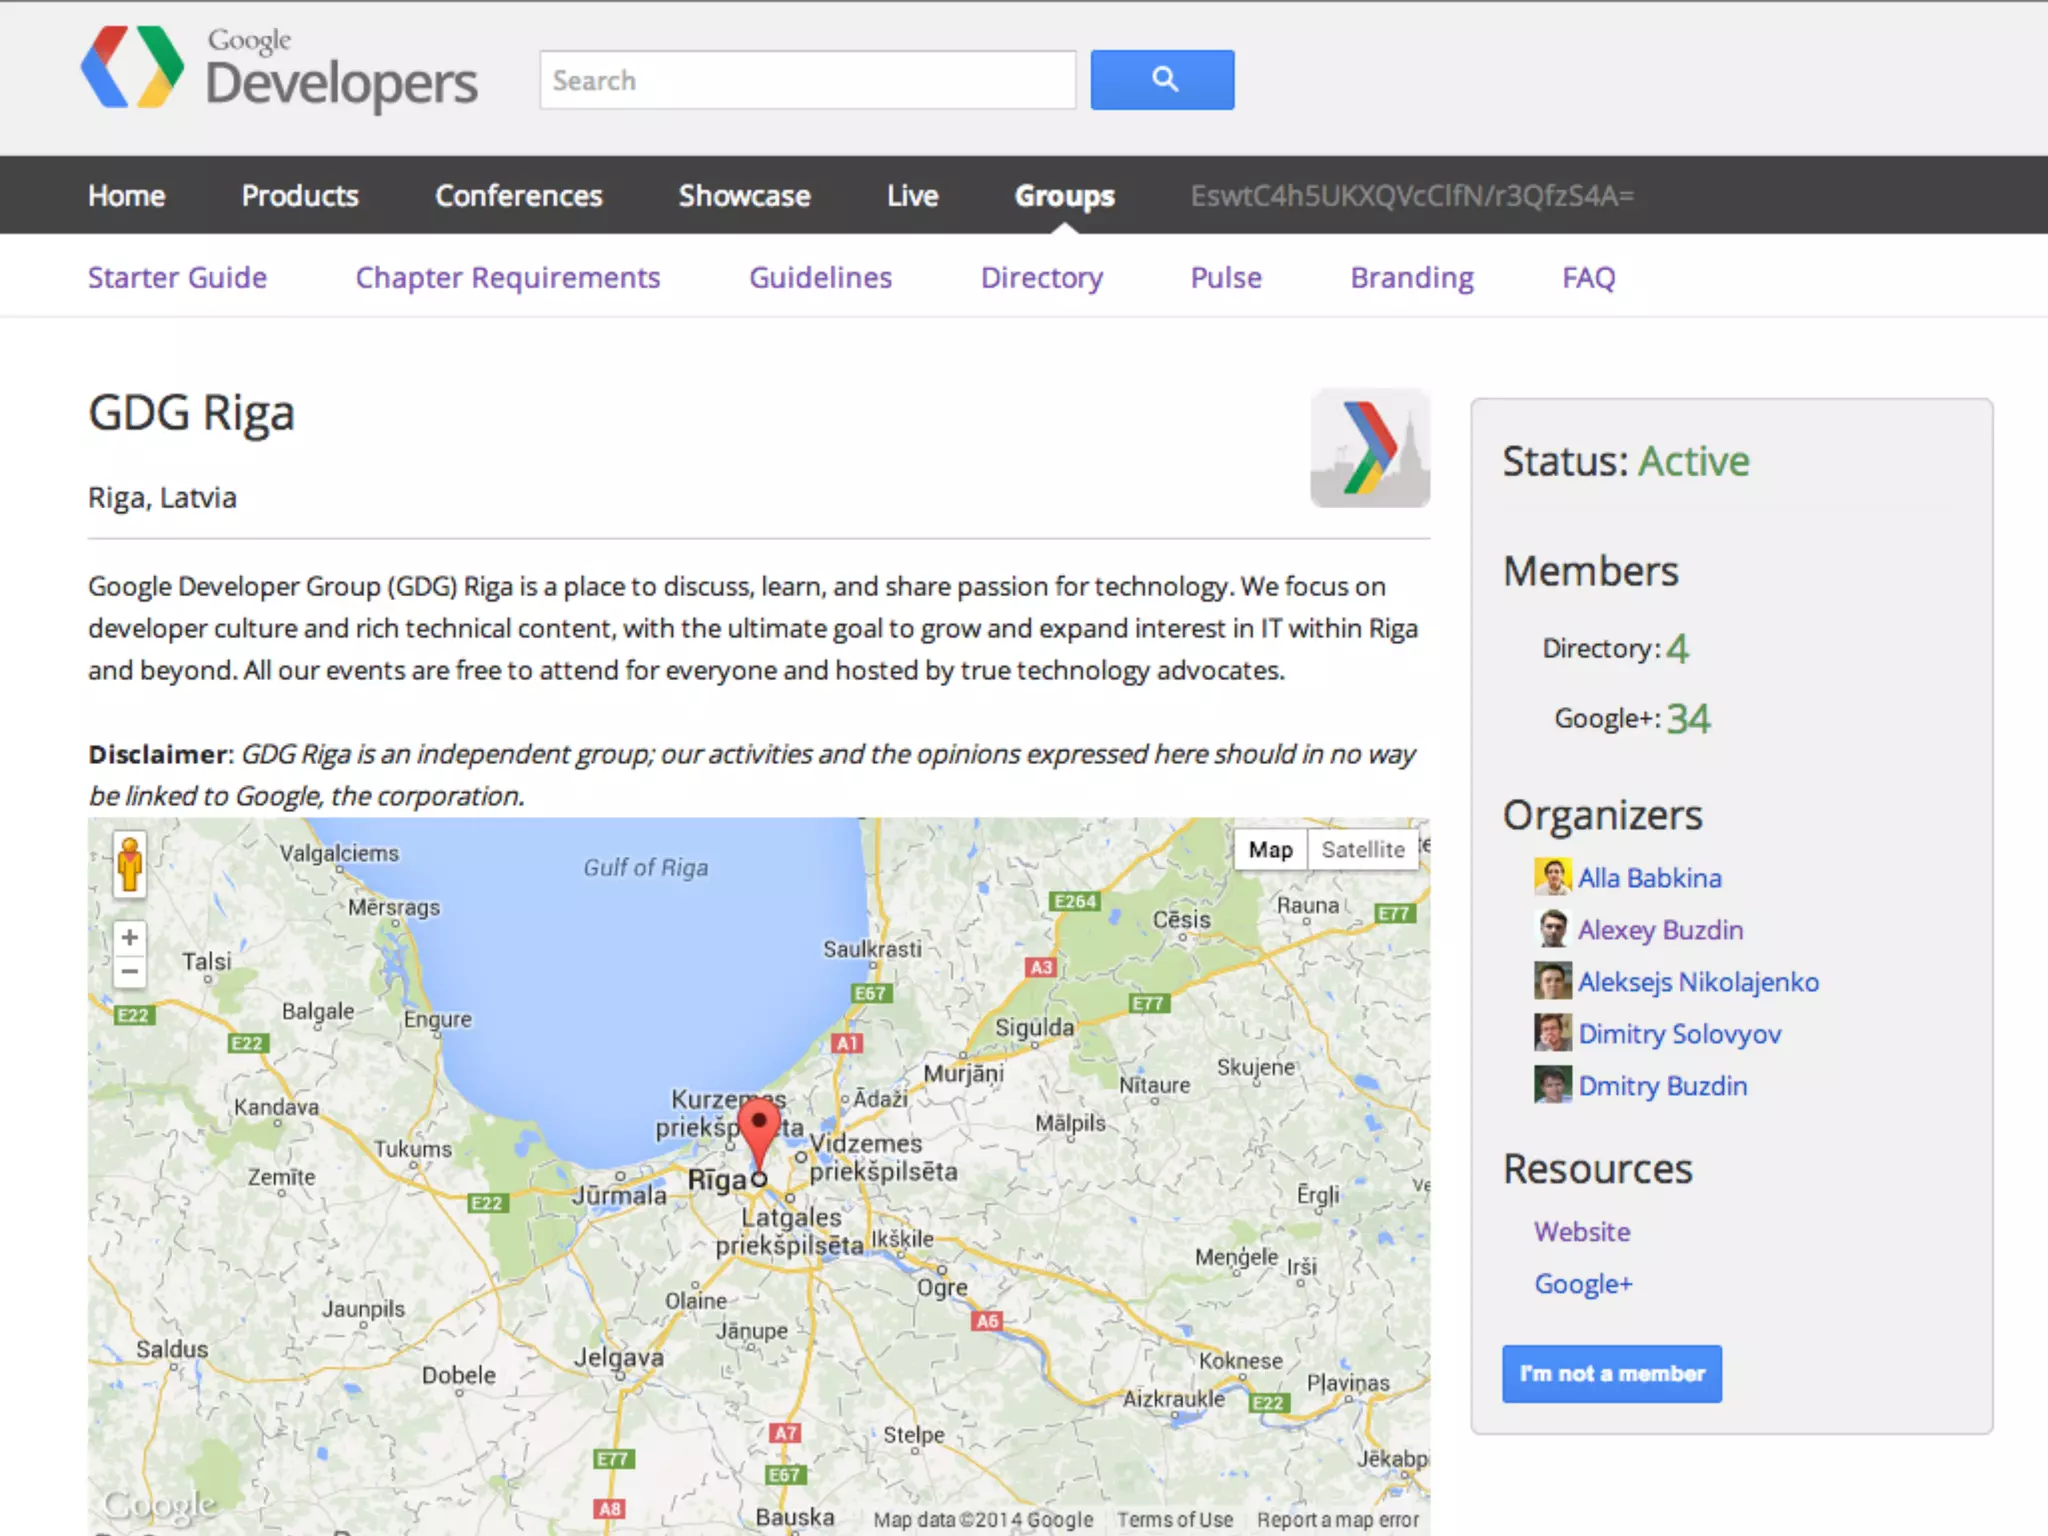Click the GDG Riga page heading
2048x1536 pixels.
pyautogui.click(x=191, y=414)
